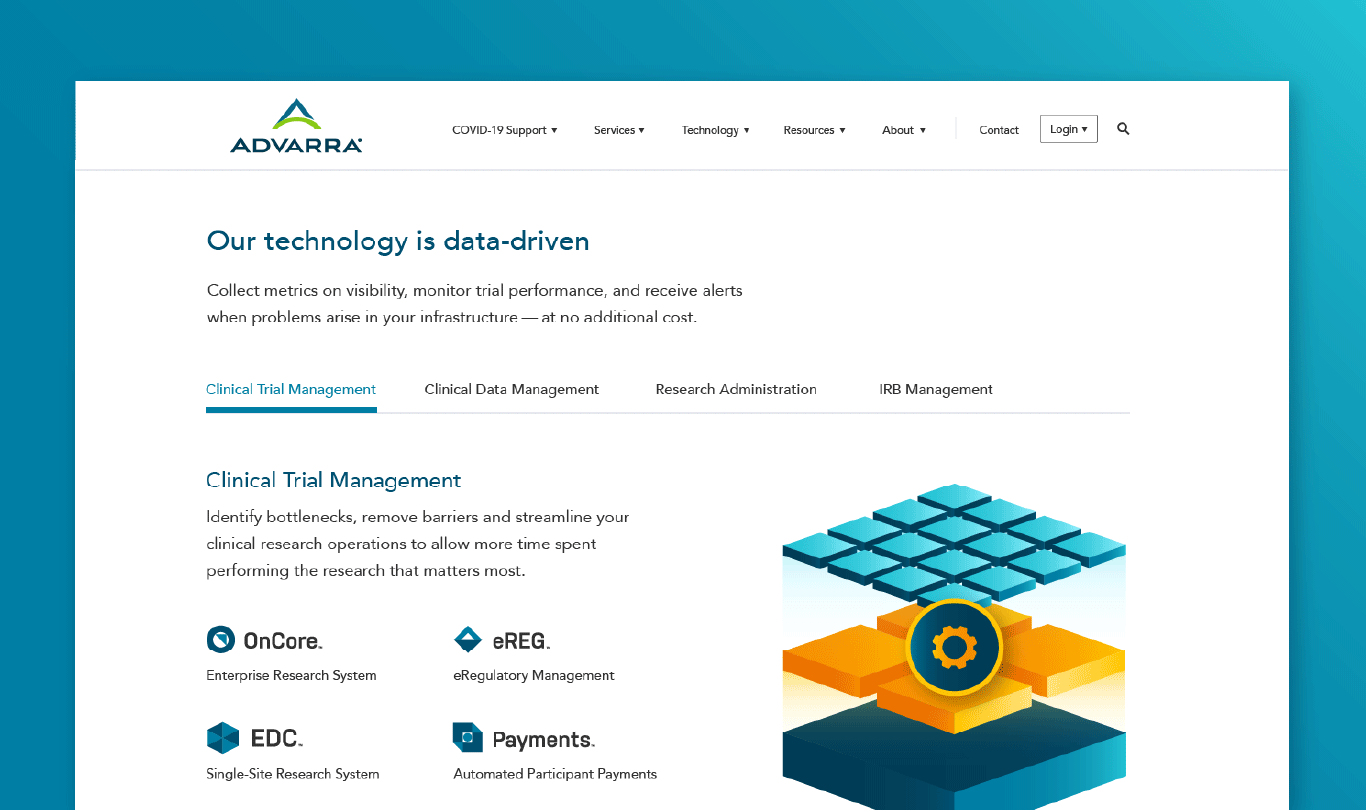Open the EDC product name link

tap(277, 739)
